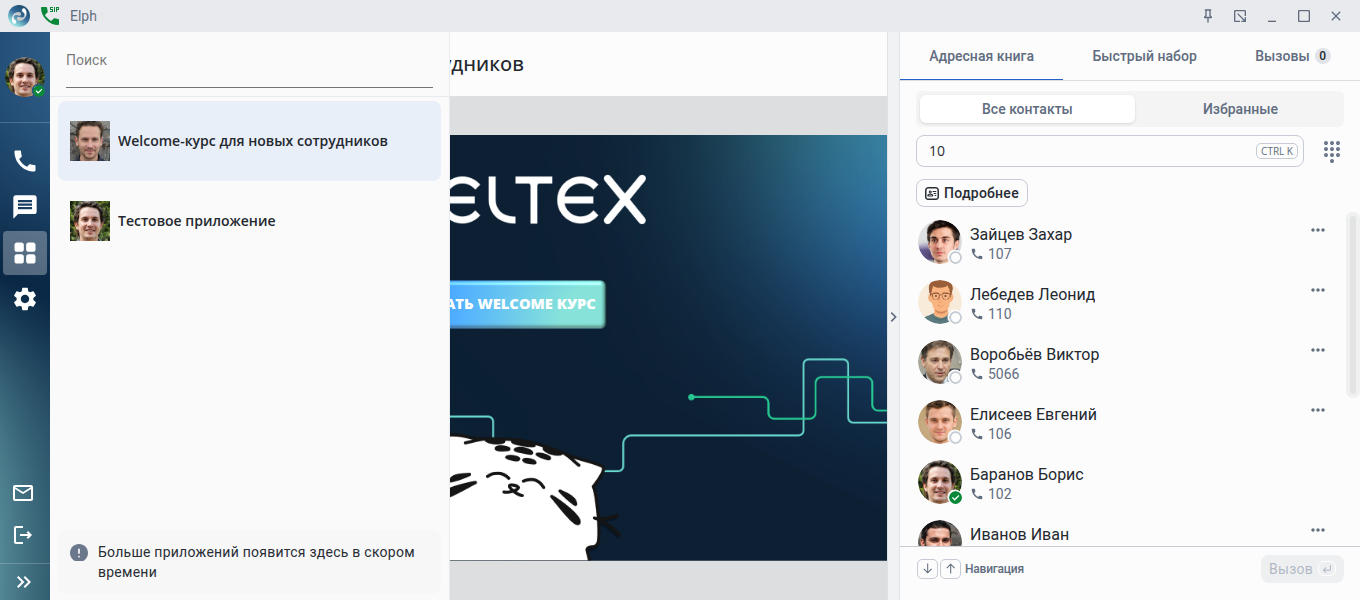Open more options for Зайцев Захар
Viewport: 1360px width, 600px height.
pos(1318,230)
